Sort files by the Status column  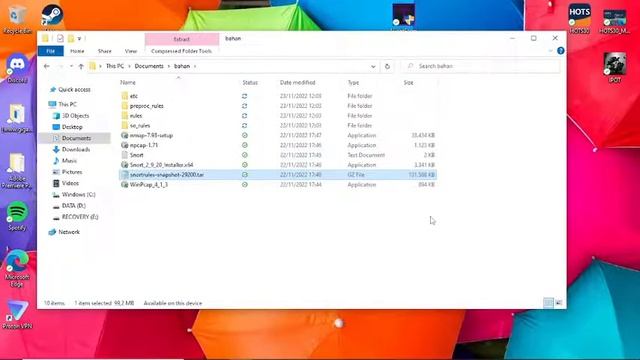(250, 82)
